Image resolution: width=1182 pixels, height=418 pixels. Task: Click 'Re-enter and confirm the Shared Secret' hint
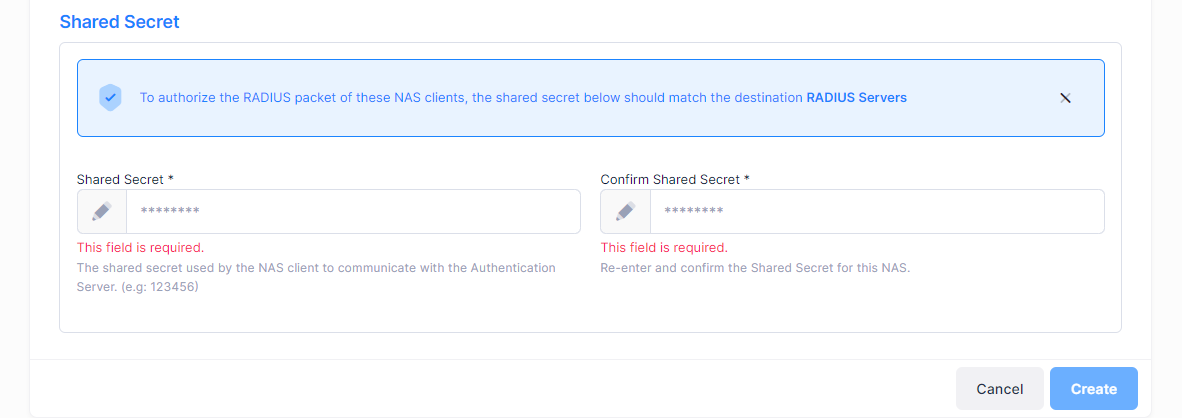pyautogui.click(x=755, y=268)
